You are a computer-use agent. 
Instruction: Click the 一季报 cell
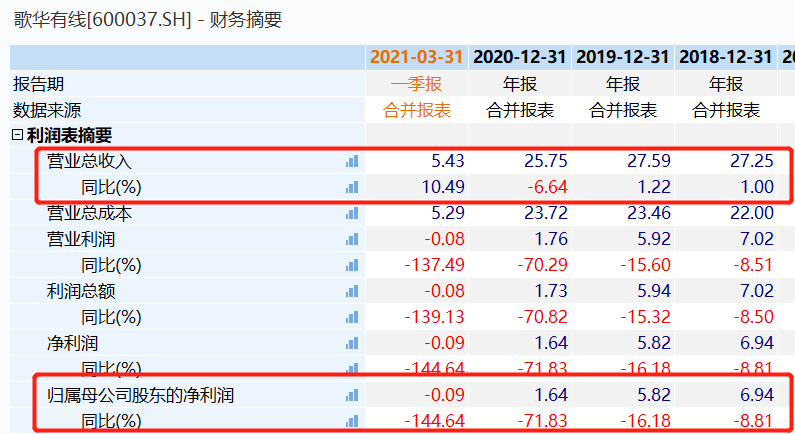[416, 84]
